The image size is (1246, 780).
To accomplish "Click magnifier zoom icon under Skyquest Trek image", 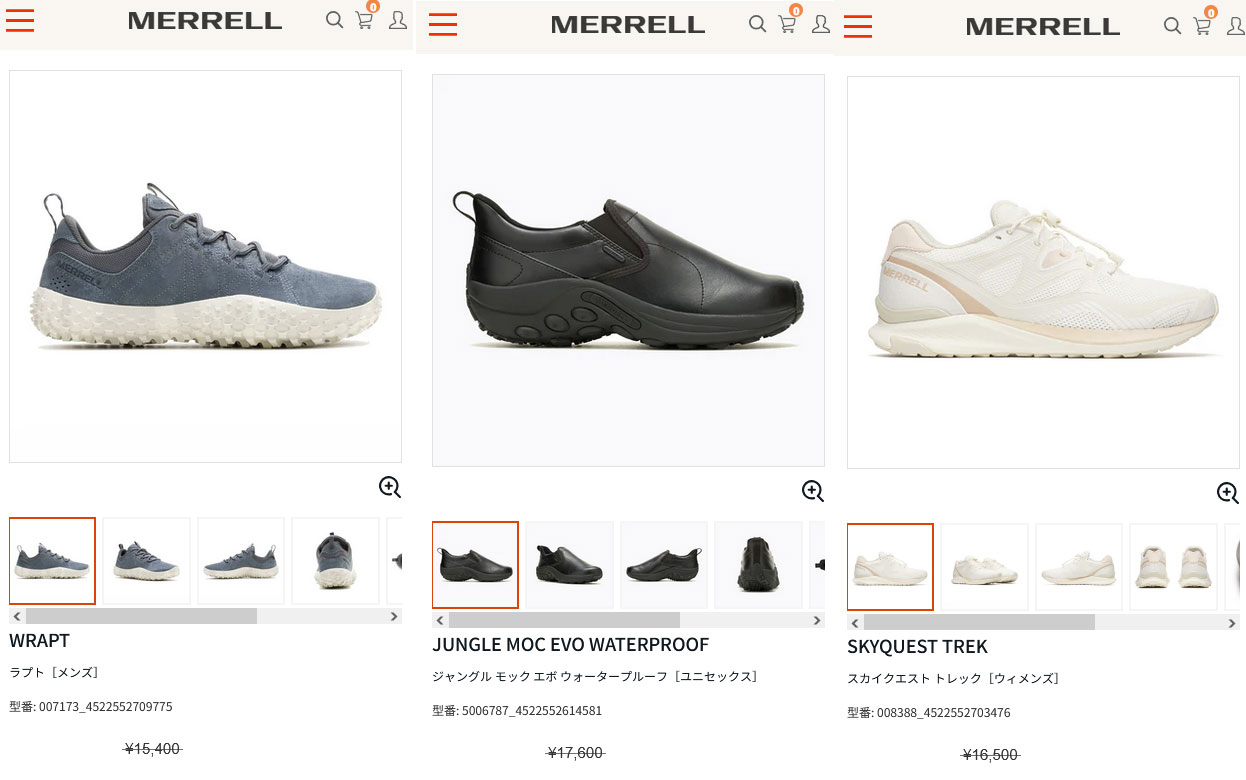I will point(1228,493).
